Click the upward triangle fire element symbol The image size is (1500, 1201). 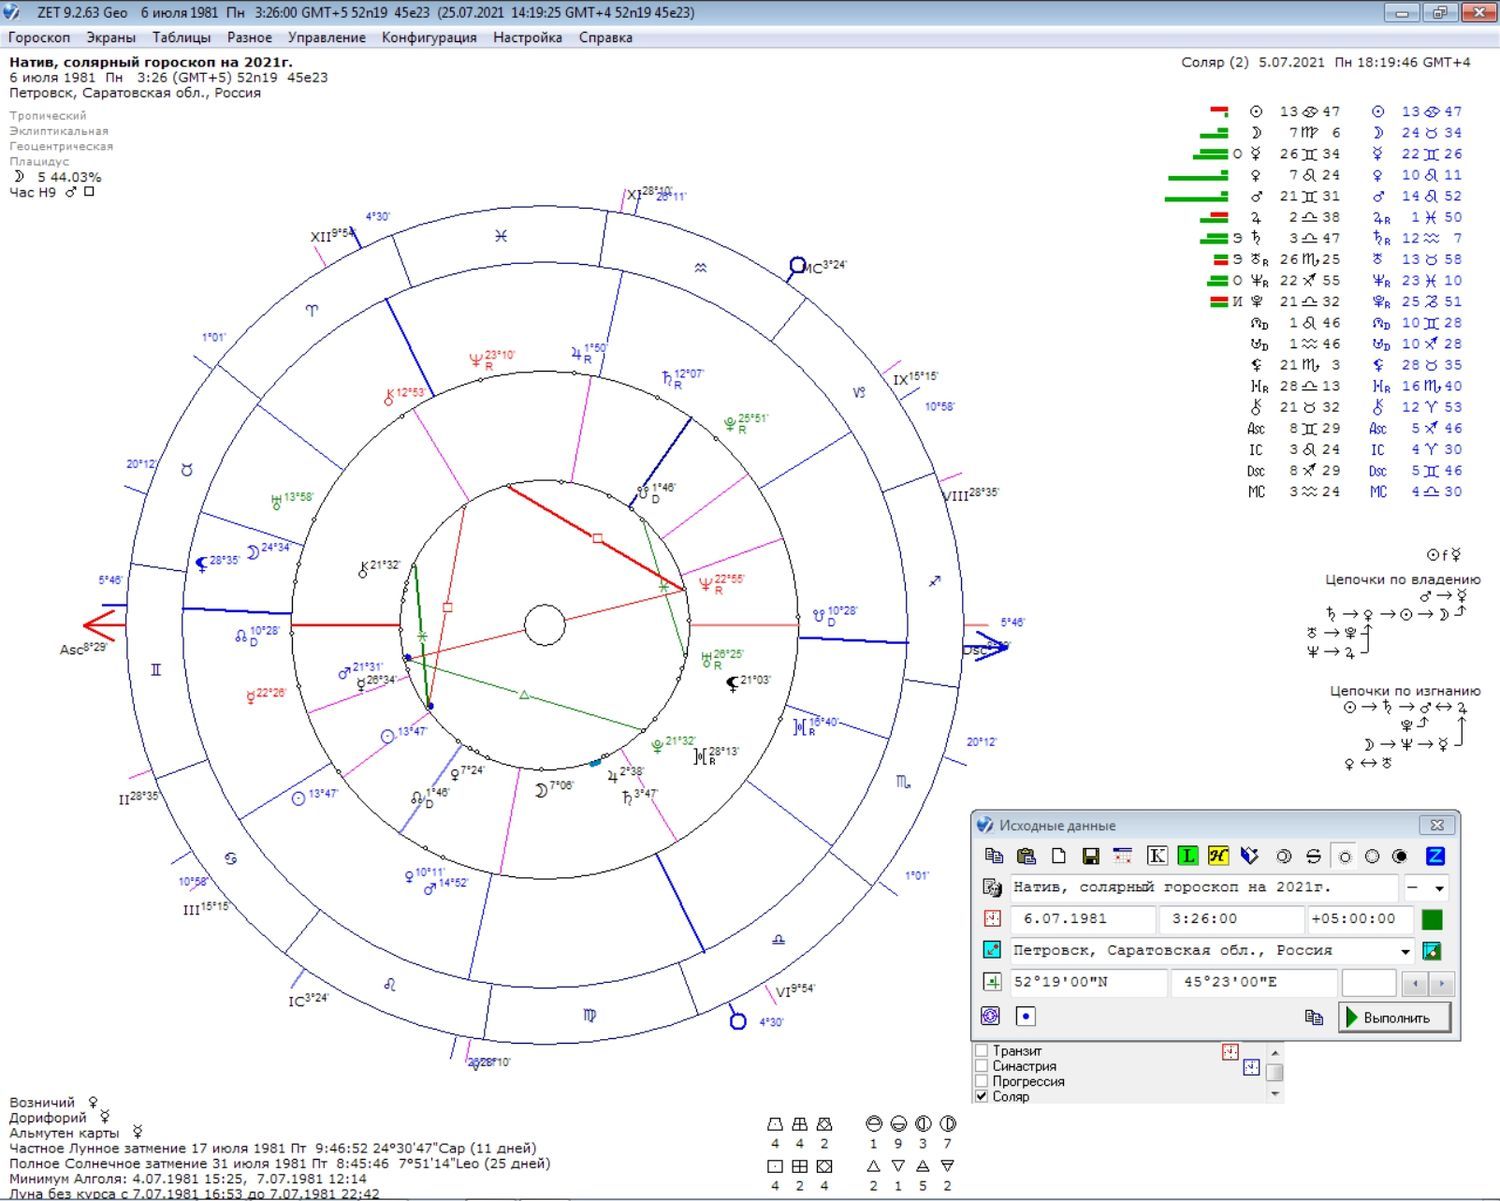click(x=873, y=1166)
